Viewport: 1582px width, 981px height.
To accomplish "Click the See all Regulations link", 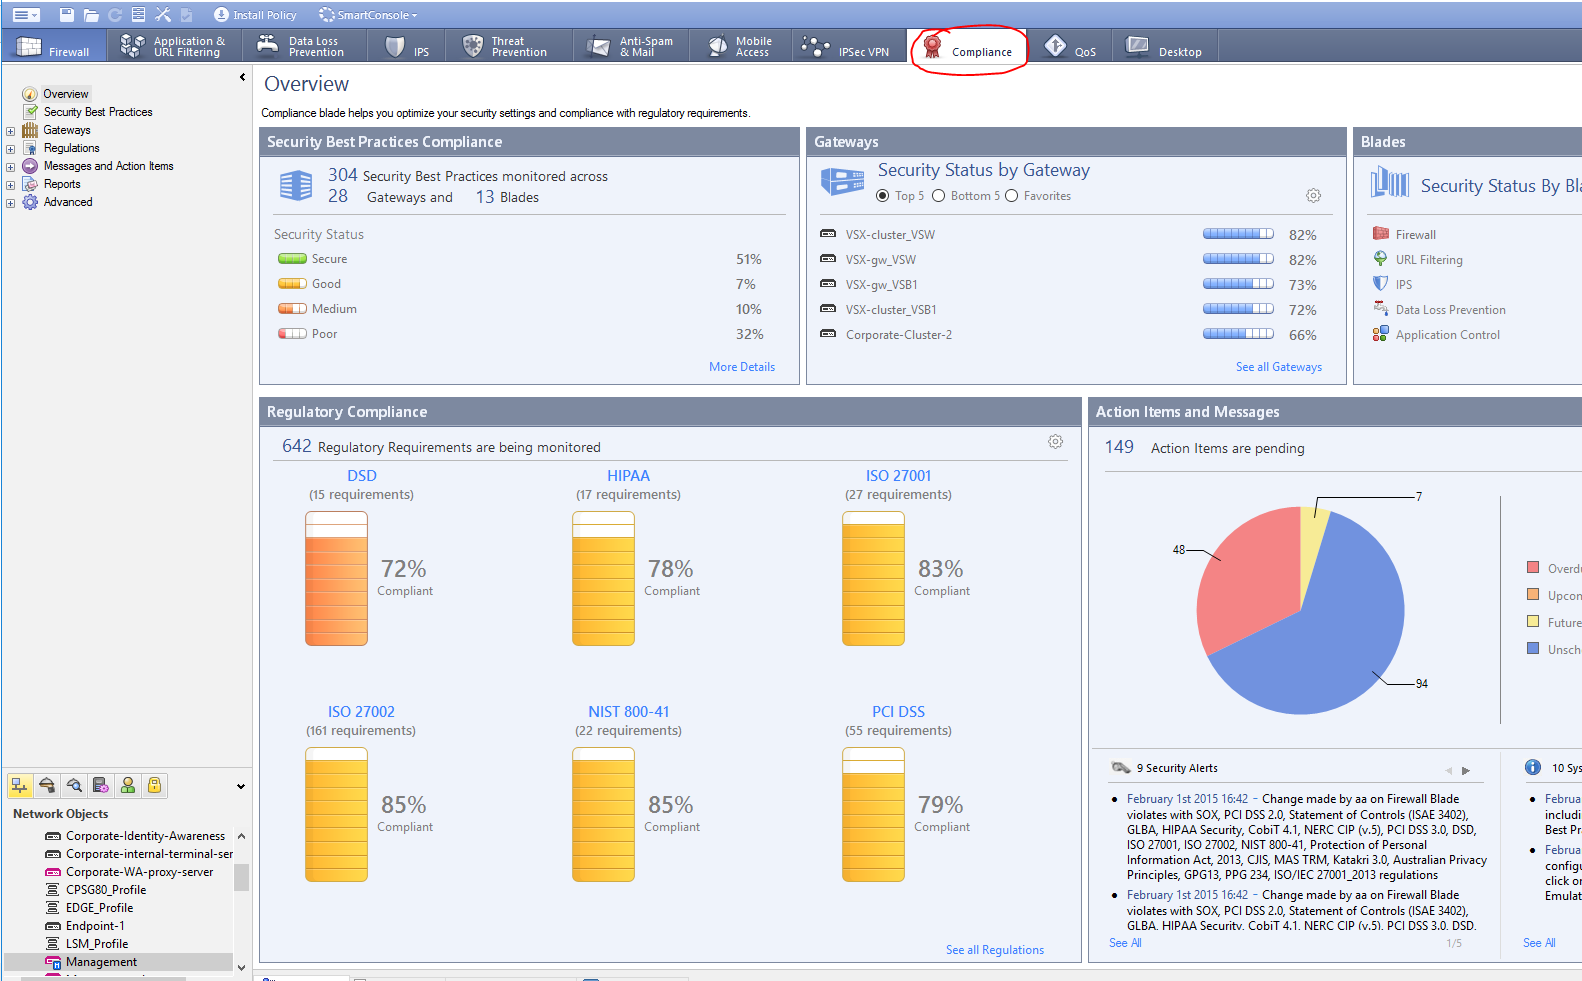I will point(995,950).
